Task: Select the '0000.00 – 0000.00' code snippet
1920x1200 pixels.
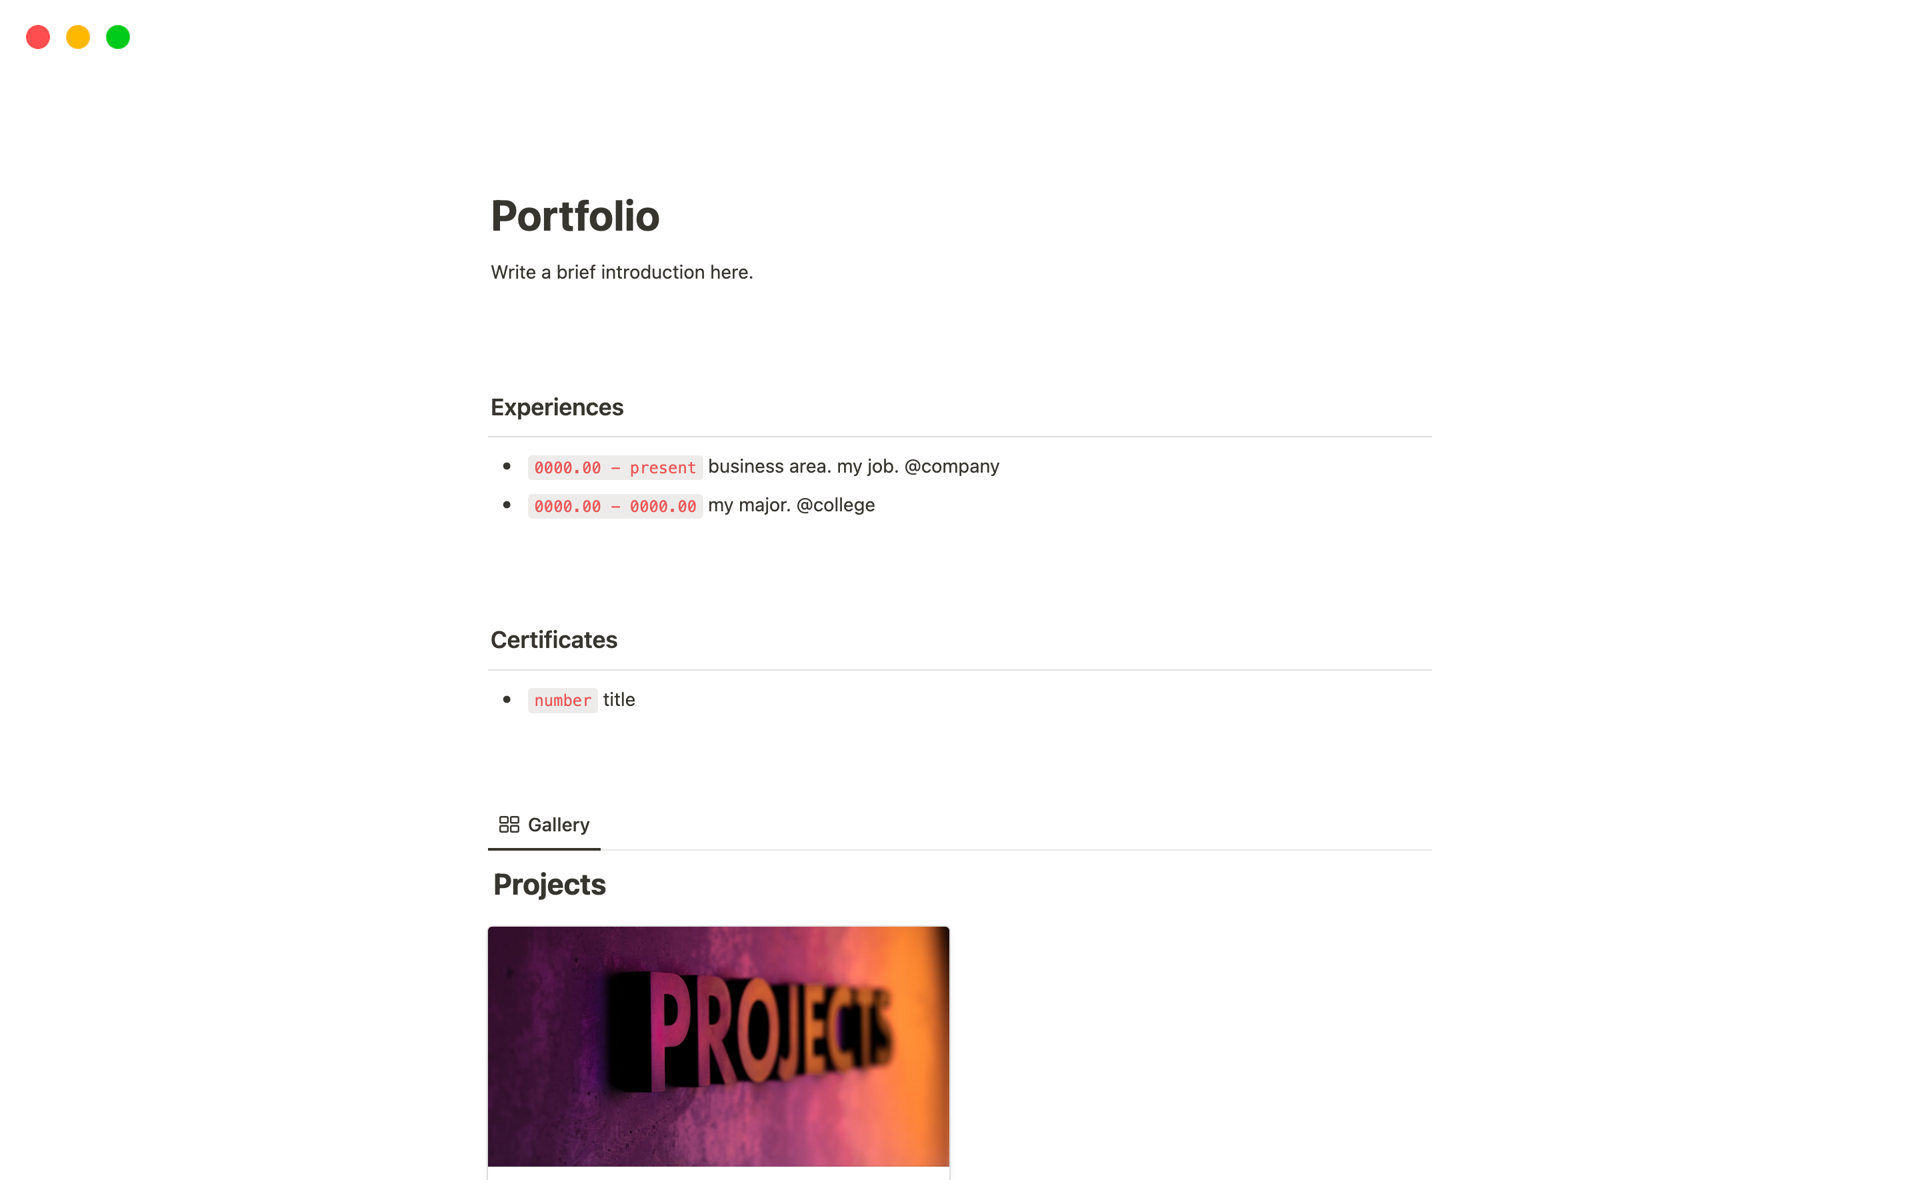Action: [x=615, y=506]
